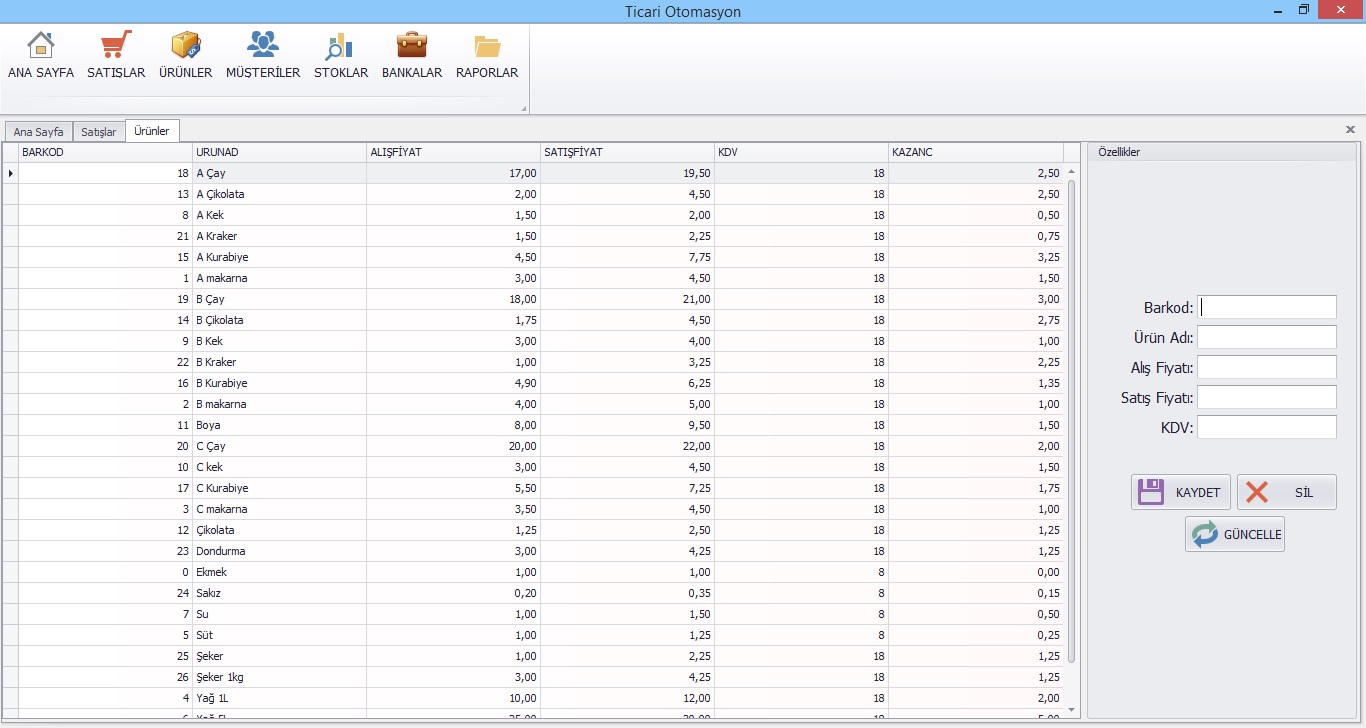The width and height of the screenshot is (1366, 728).
Task: Click the SİL delete button
Action: [x=1287, y=492]
